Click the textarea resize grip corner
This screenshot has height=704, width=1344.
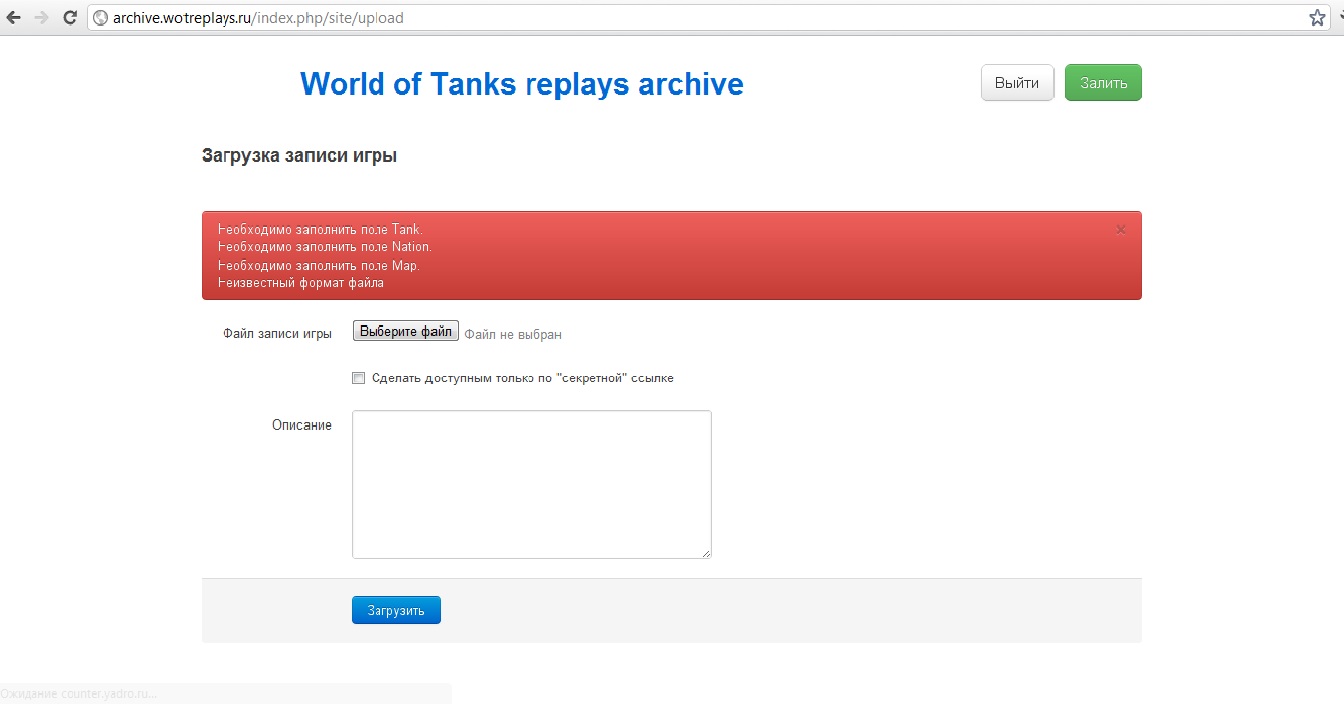(706, 553)
